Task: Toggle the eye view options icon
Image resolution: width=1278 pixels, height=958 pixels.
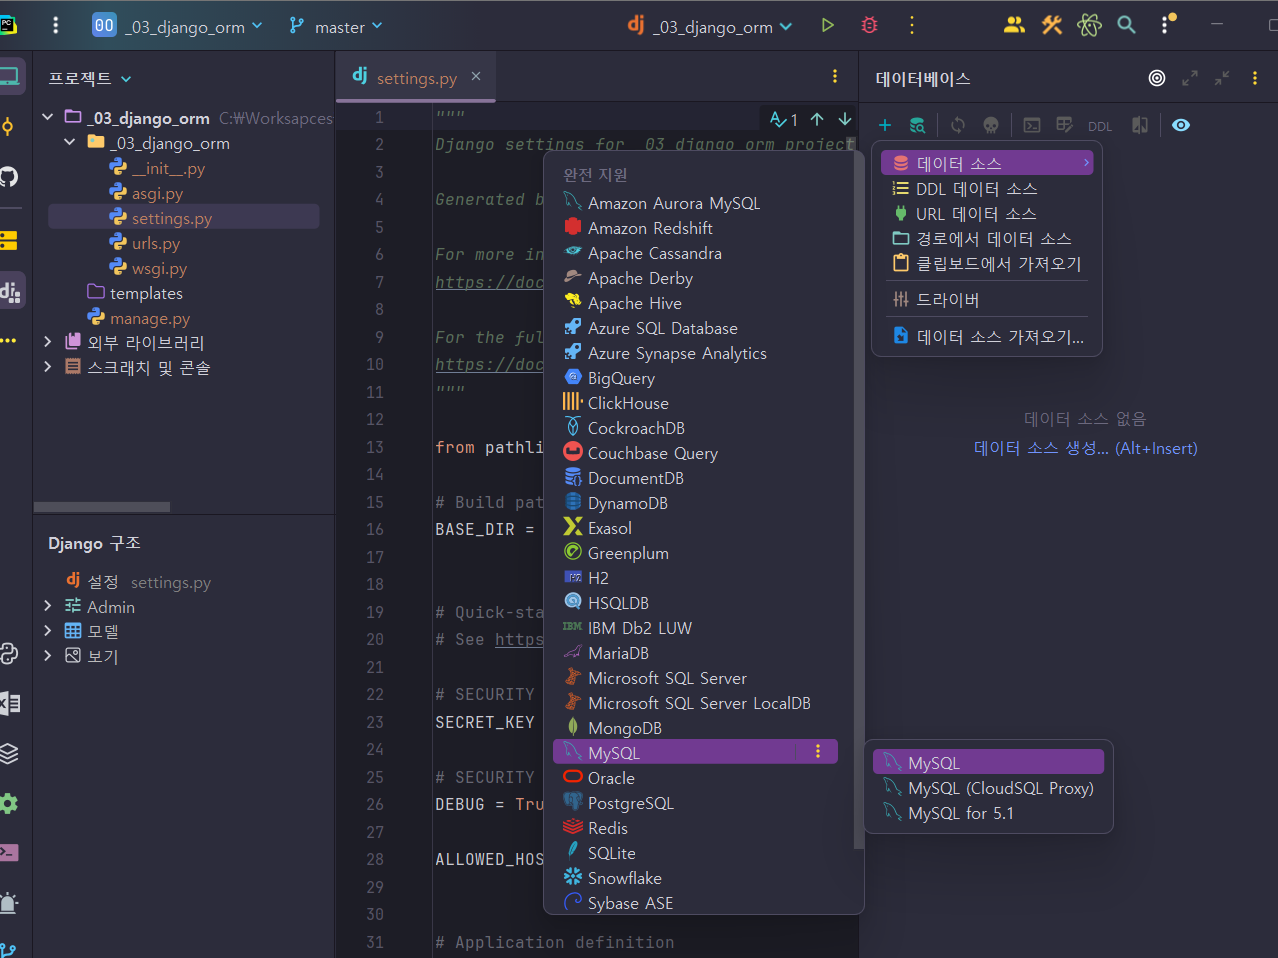Action: click(1181, 125)
